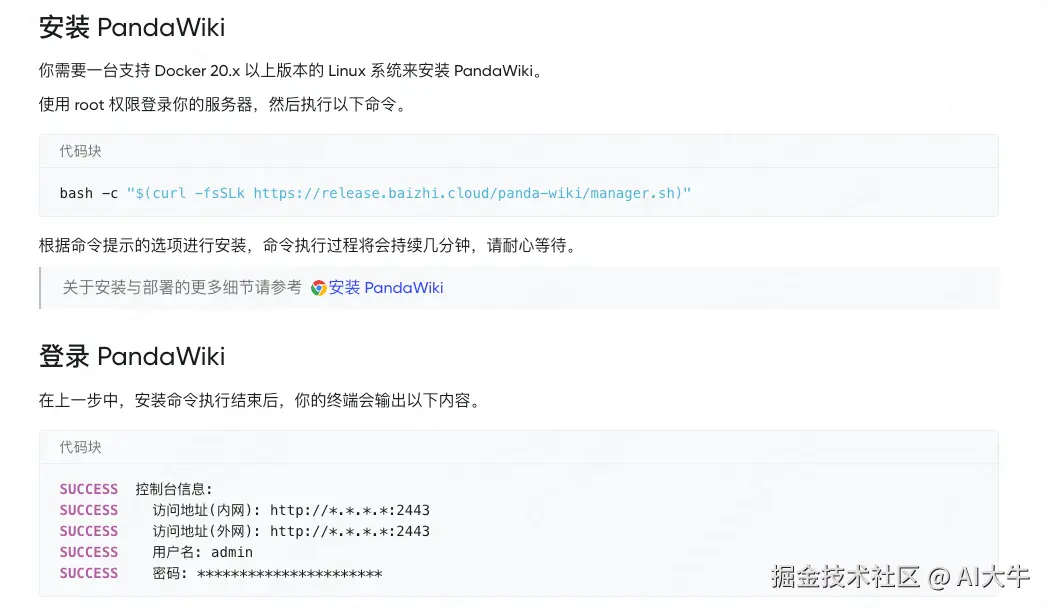This screenshot has width=1049, height=609.
Task: Click the 代码块 label above SUCCESS output
Action: 80,447
